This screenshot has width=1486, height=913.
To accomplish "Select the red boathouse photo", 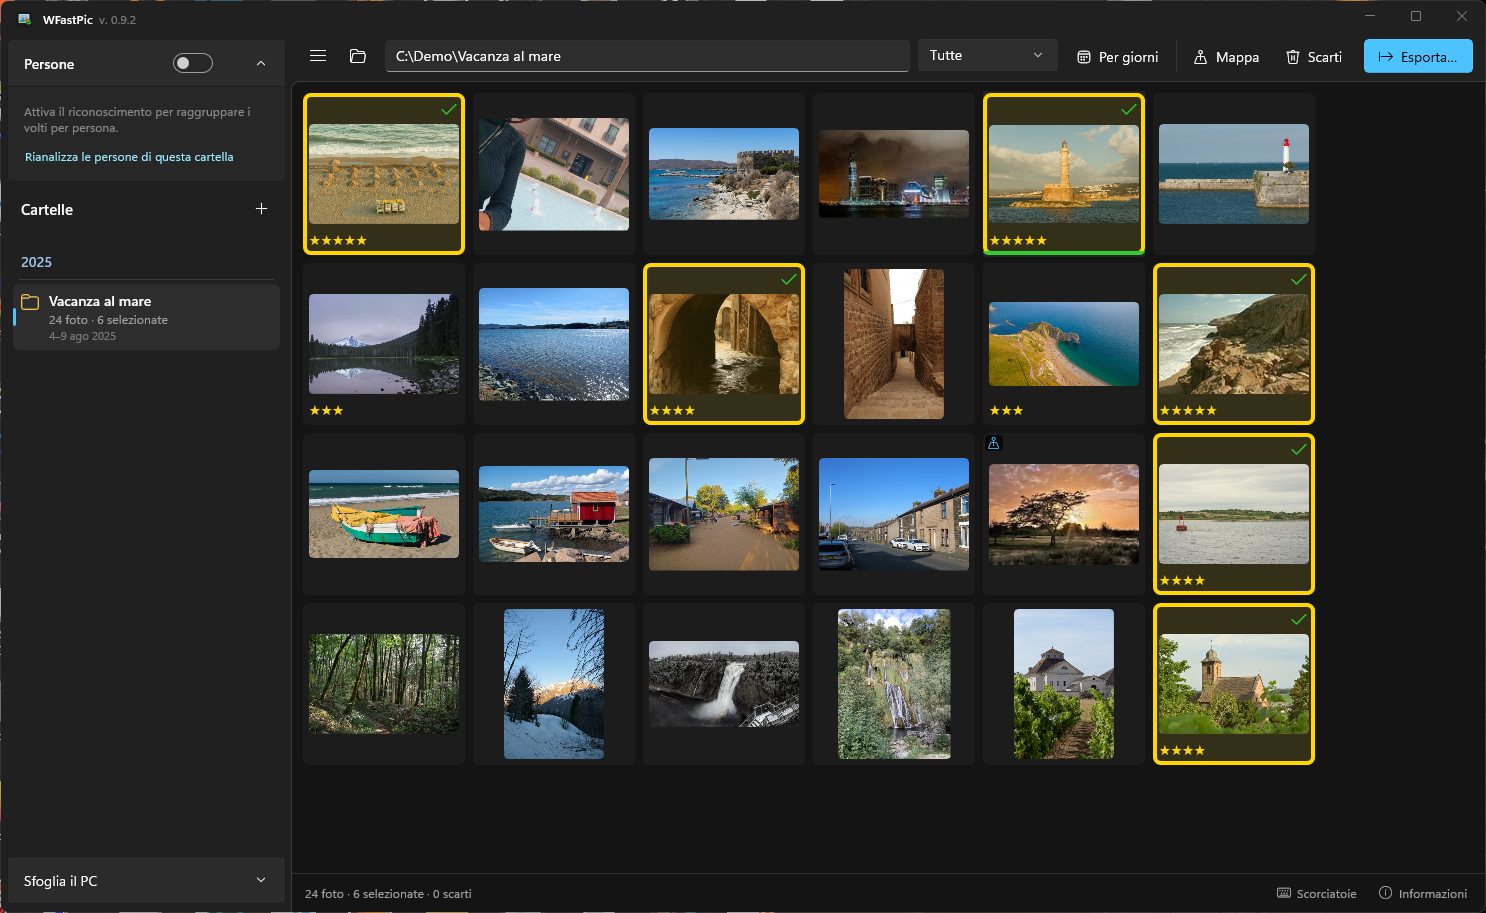I will pyautogui.click(x=554, y=514).
